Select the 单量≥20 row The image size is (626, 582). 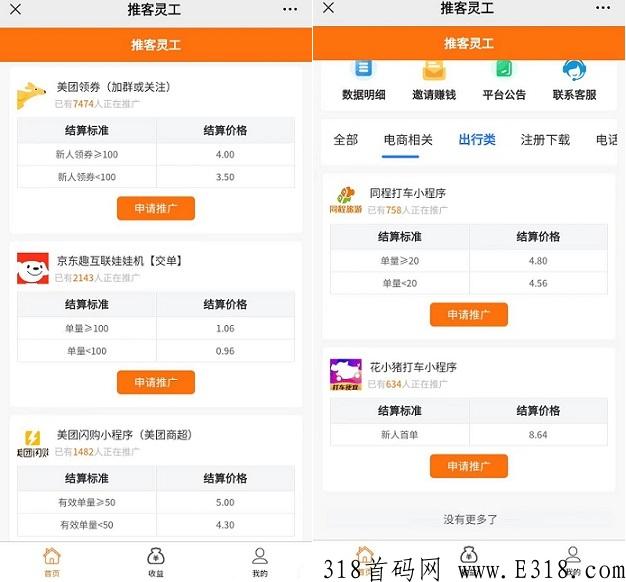tap(469, 261)
